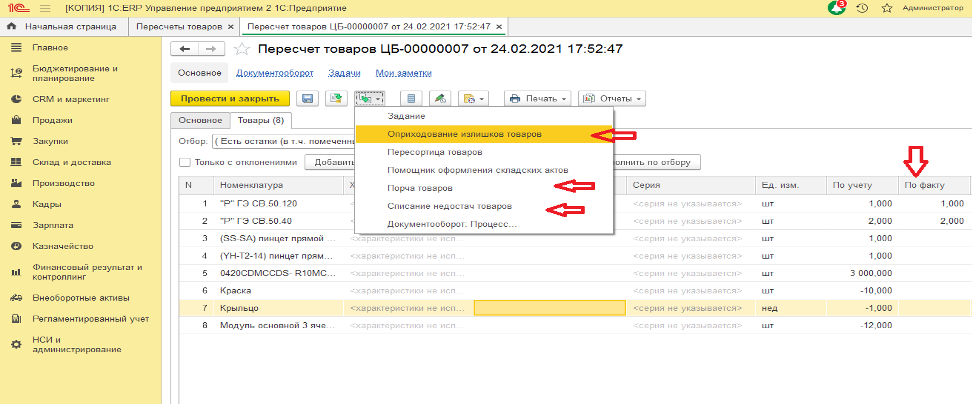Screen dimensions: 972x404
Task: Go forward with the right arrow button
Action: point(211,49)
